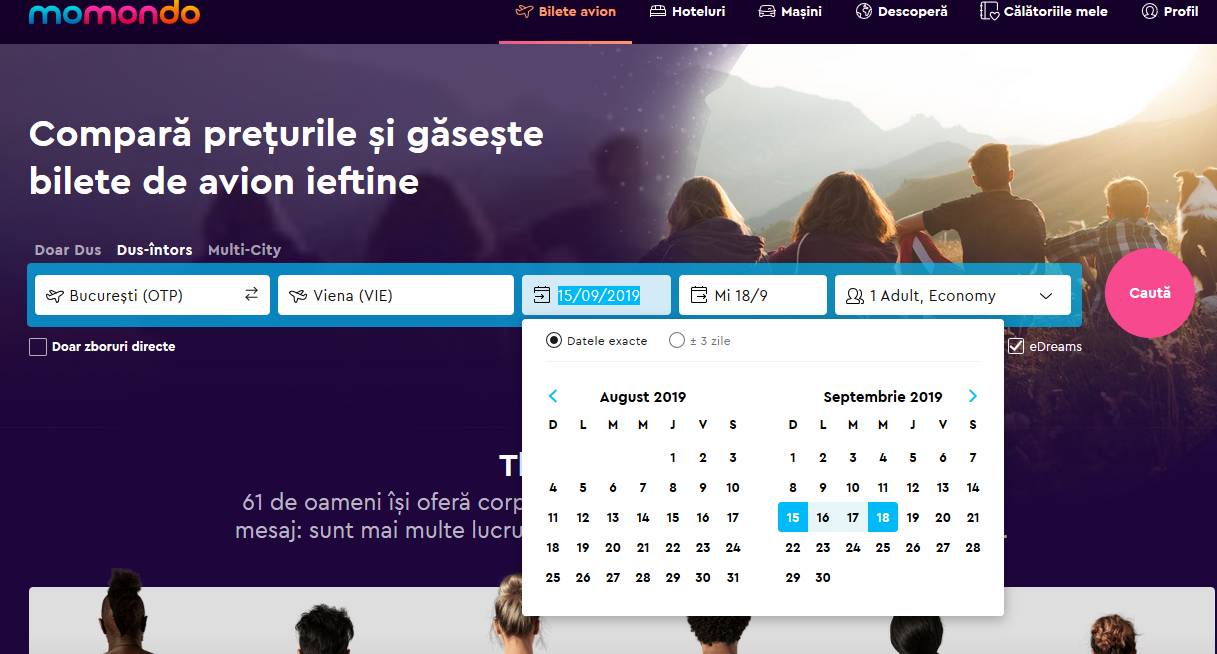
Task: Uncheck the eDreams checkbox
Action: (1016, 347)
